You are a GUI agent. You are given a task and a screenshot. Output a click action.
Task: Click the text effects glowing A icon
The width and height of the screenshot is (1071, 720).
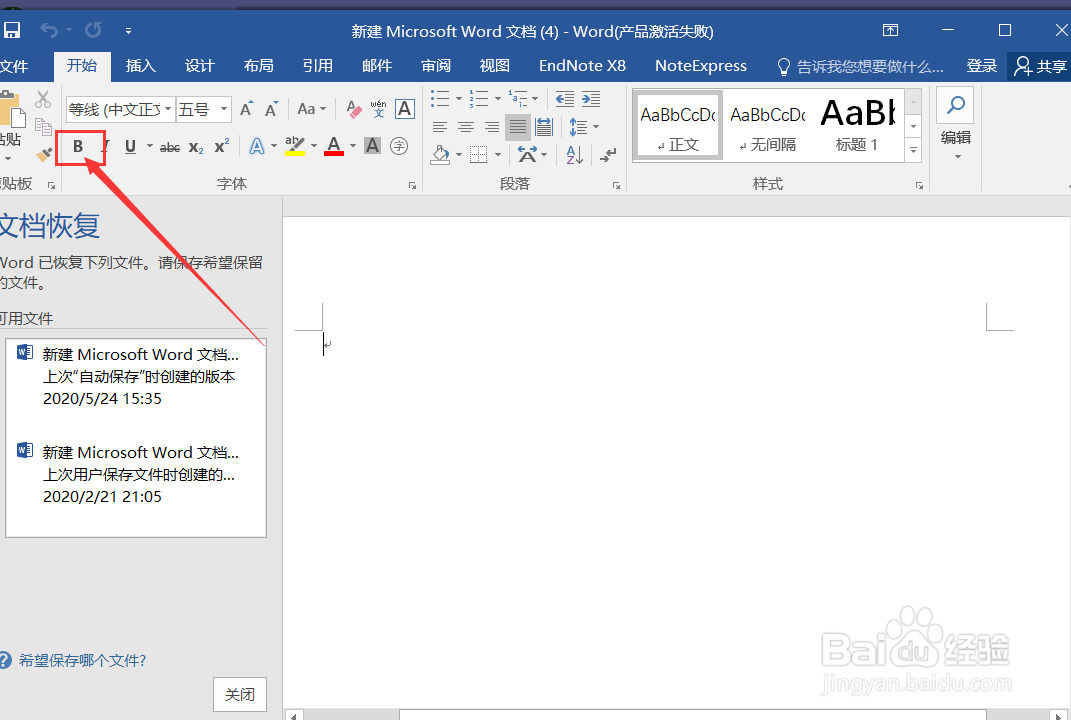(x=256, y=146)
